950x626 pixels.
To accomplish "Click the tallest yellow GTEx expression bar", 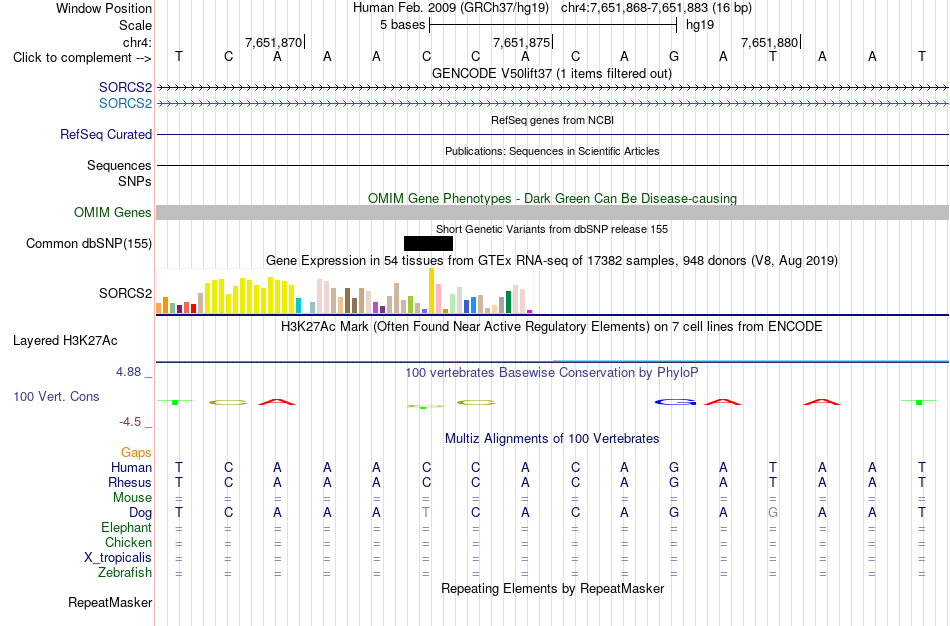I will point(431,290).
